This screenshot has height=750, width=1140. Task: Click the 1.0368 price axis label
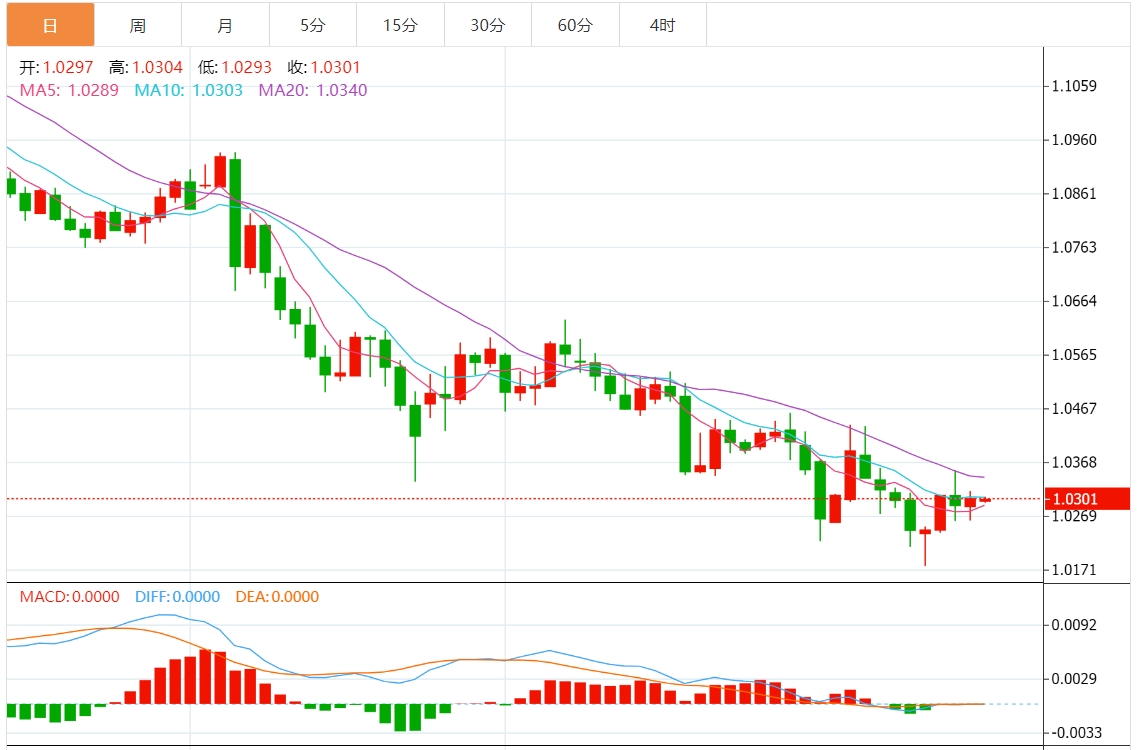1074,462
